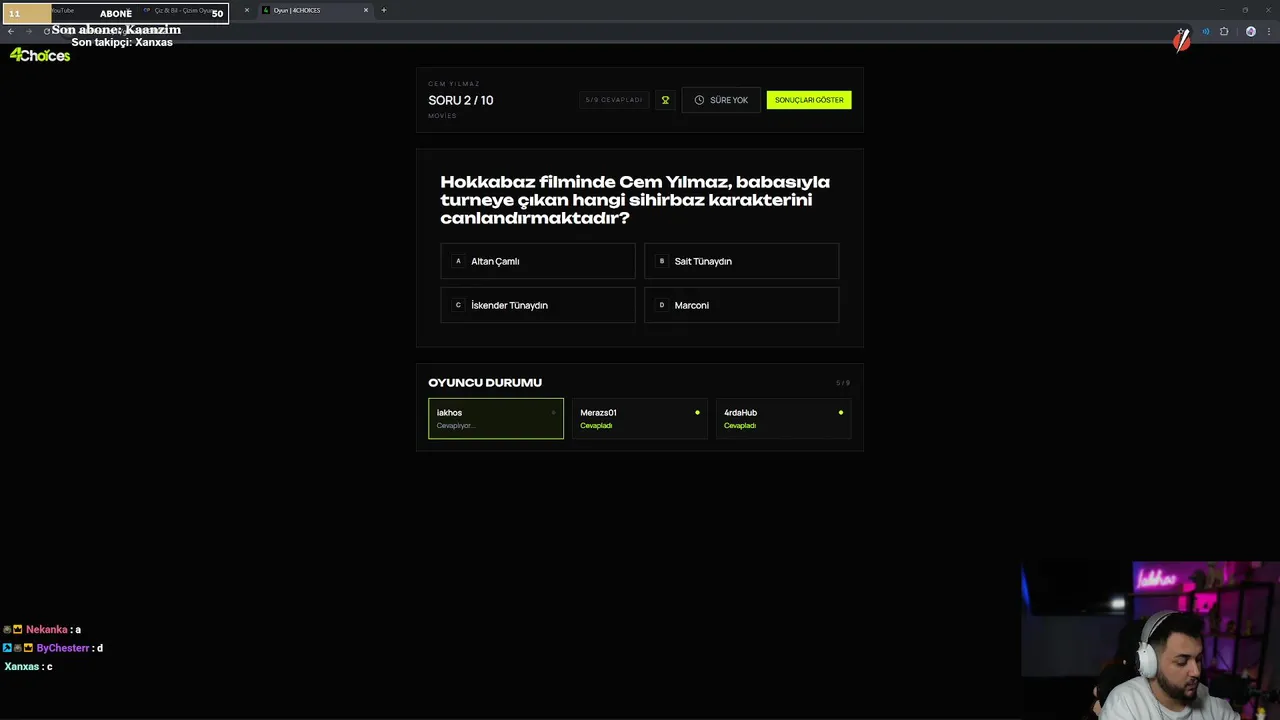The width and height of the screenshot is (1280, 720).
Task: Go forward in browser history
Action: click(29, 31)
